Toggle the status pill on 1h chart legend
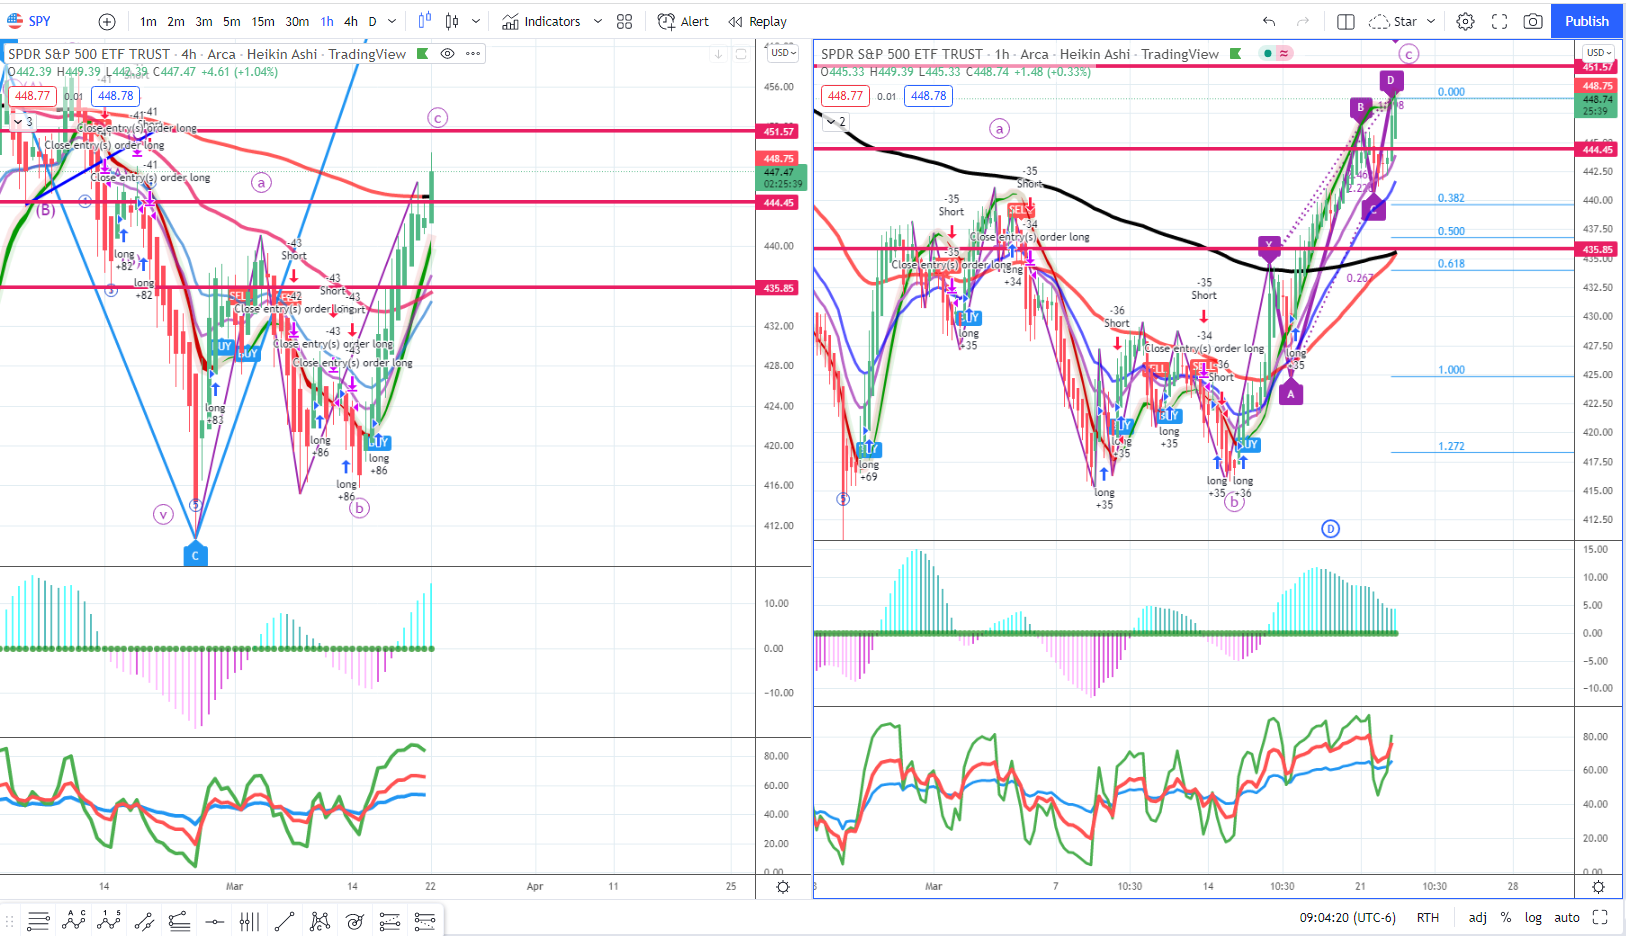This screenshot has height=936, width=1626. coord(1275,54)
